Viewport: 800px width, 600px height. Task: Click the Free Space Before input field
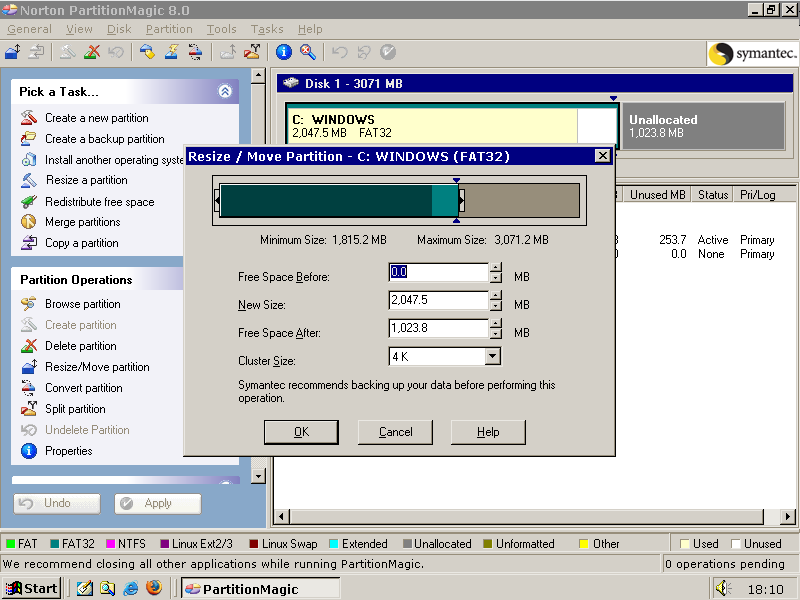tap(439, 272)
